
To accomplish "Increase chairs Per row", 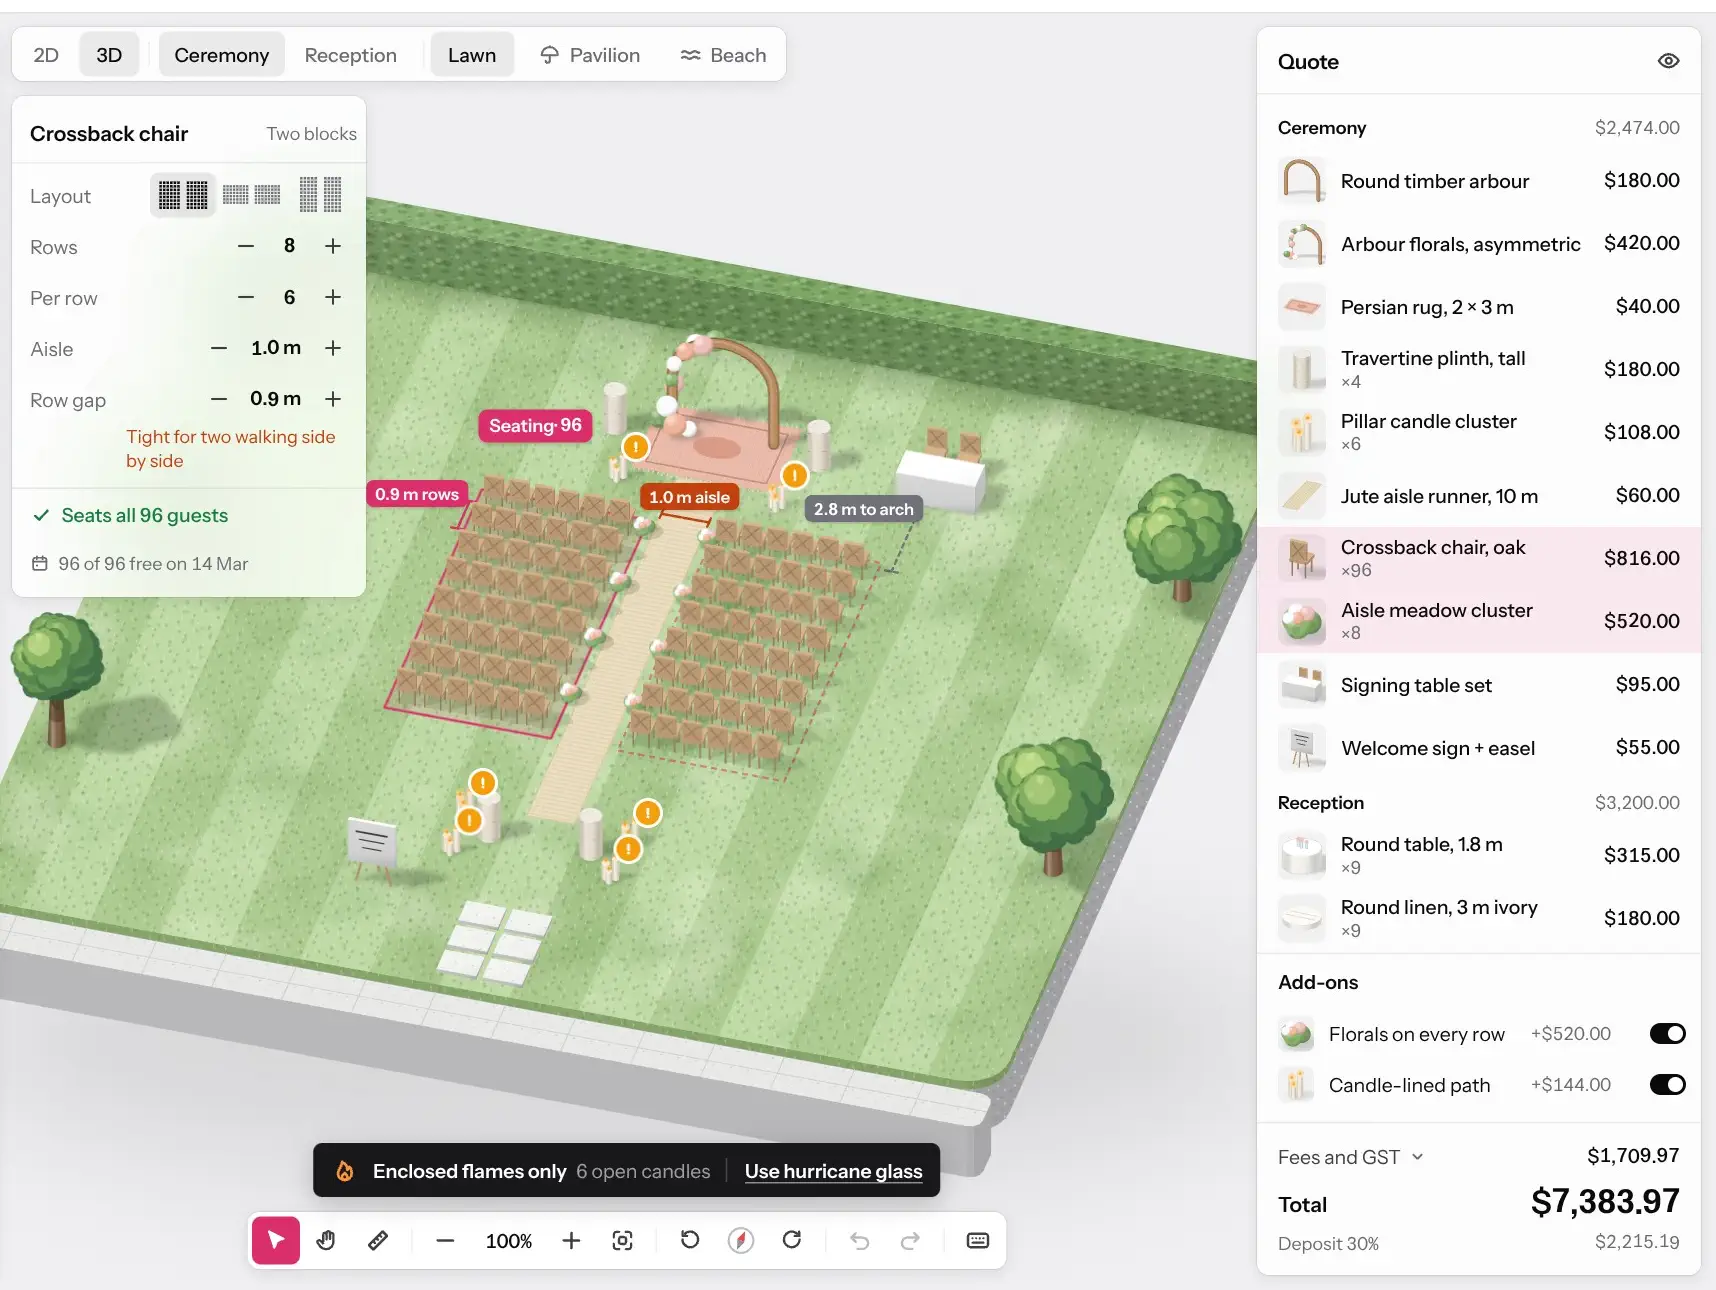I will click(x=333, y=297).
